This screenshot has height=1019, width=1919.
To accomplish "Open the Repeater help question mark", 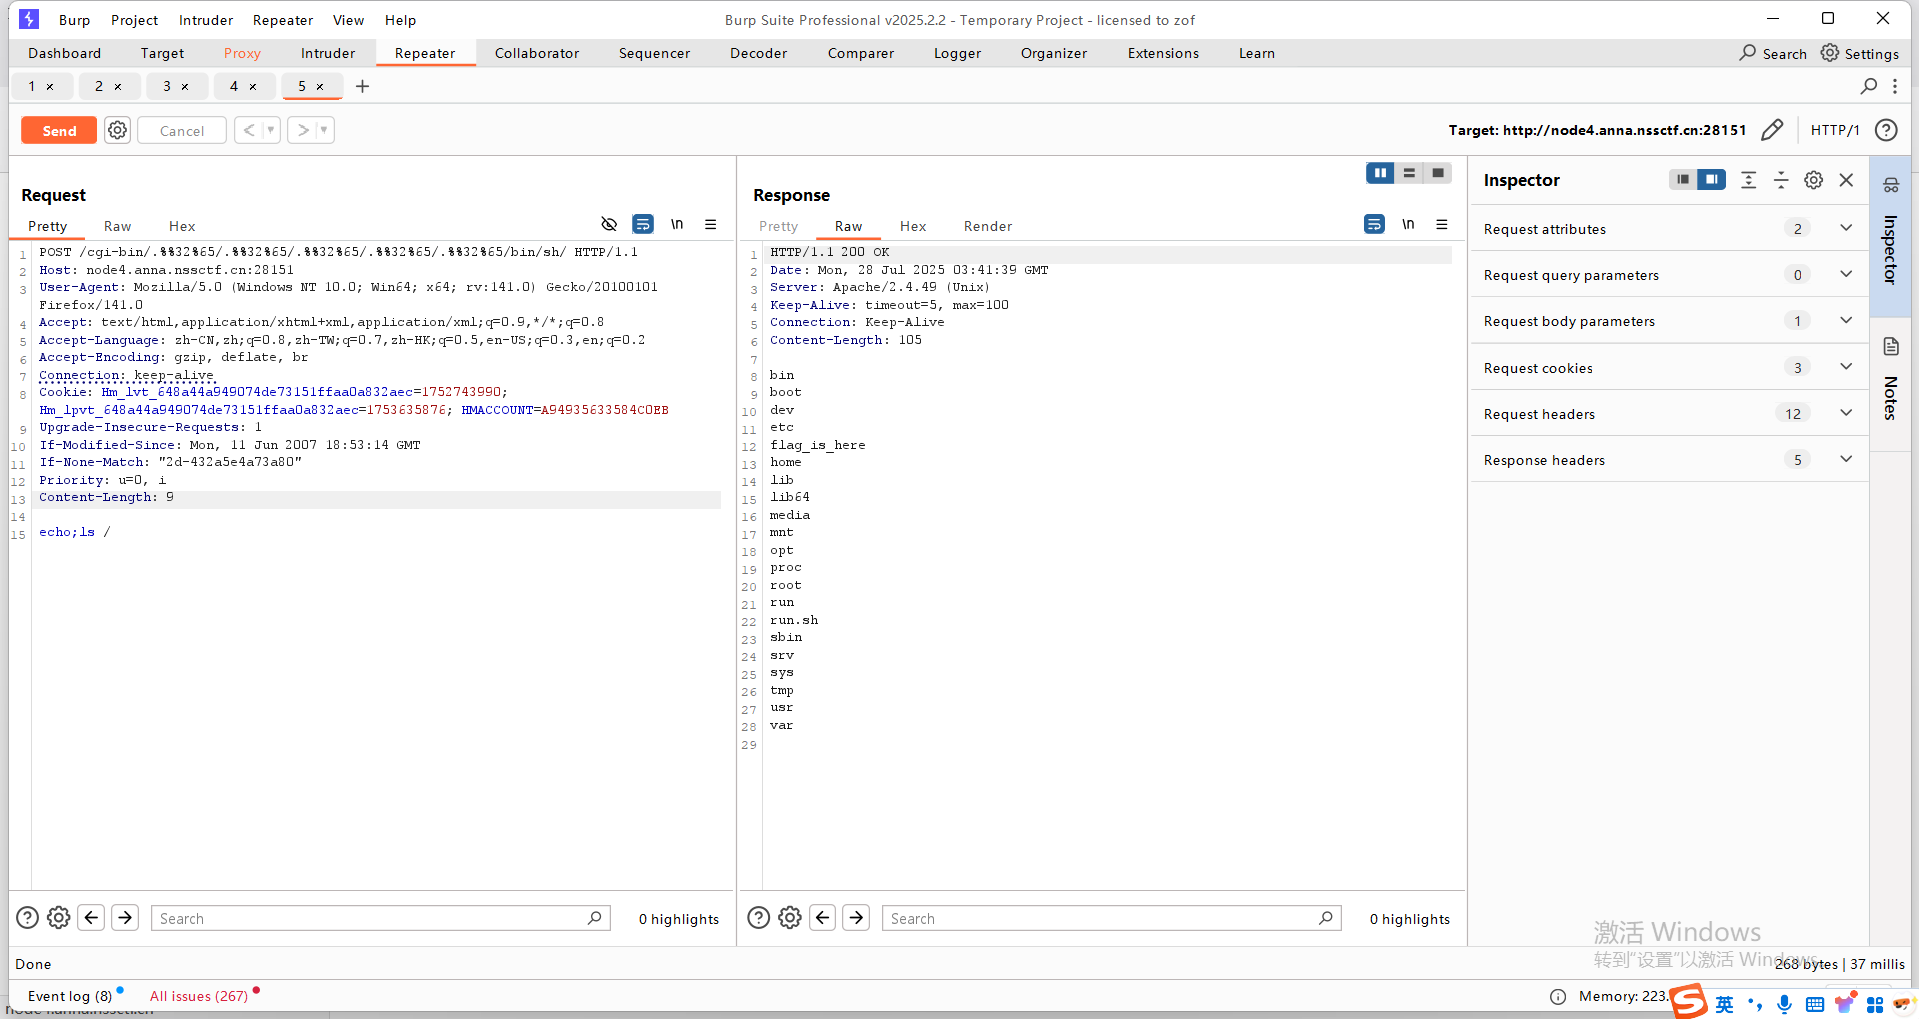I will [1886, 130].
